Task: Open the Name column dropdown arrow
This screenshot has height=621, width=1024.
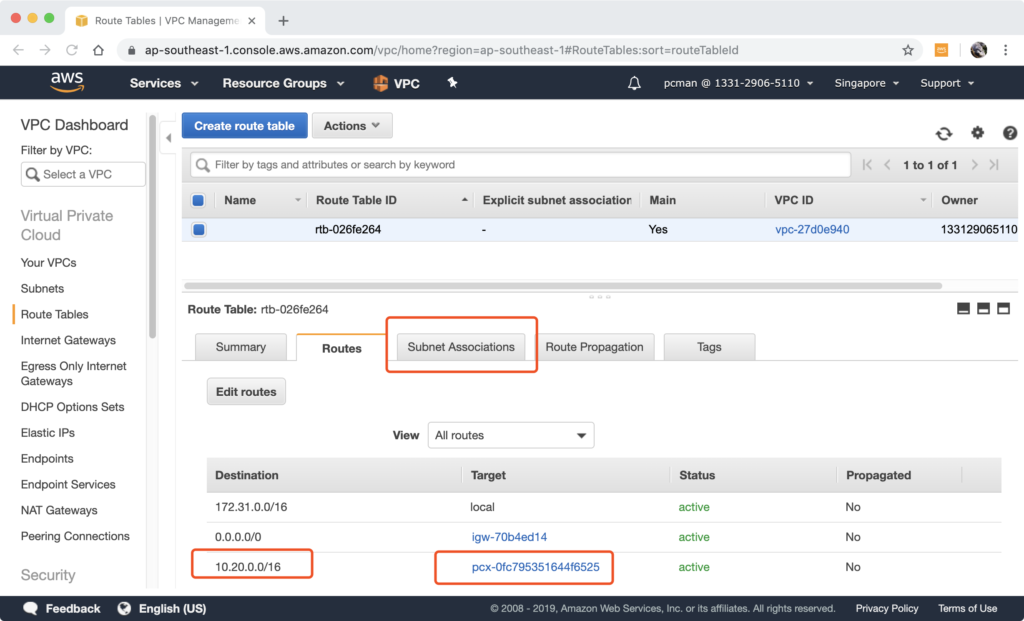Action: pyautogui.click(x=298, y=200)
